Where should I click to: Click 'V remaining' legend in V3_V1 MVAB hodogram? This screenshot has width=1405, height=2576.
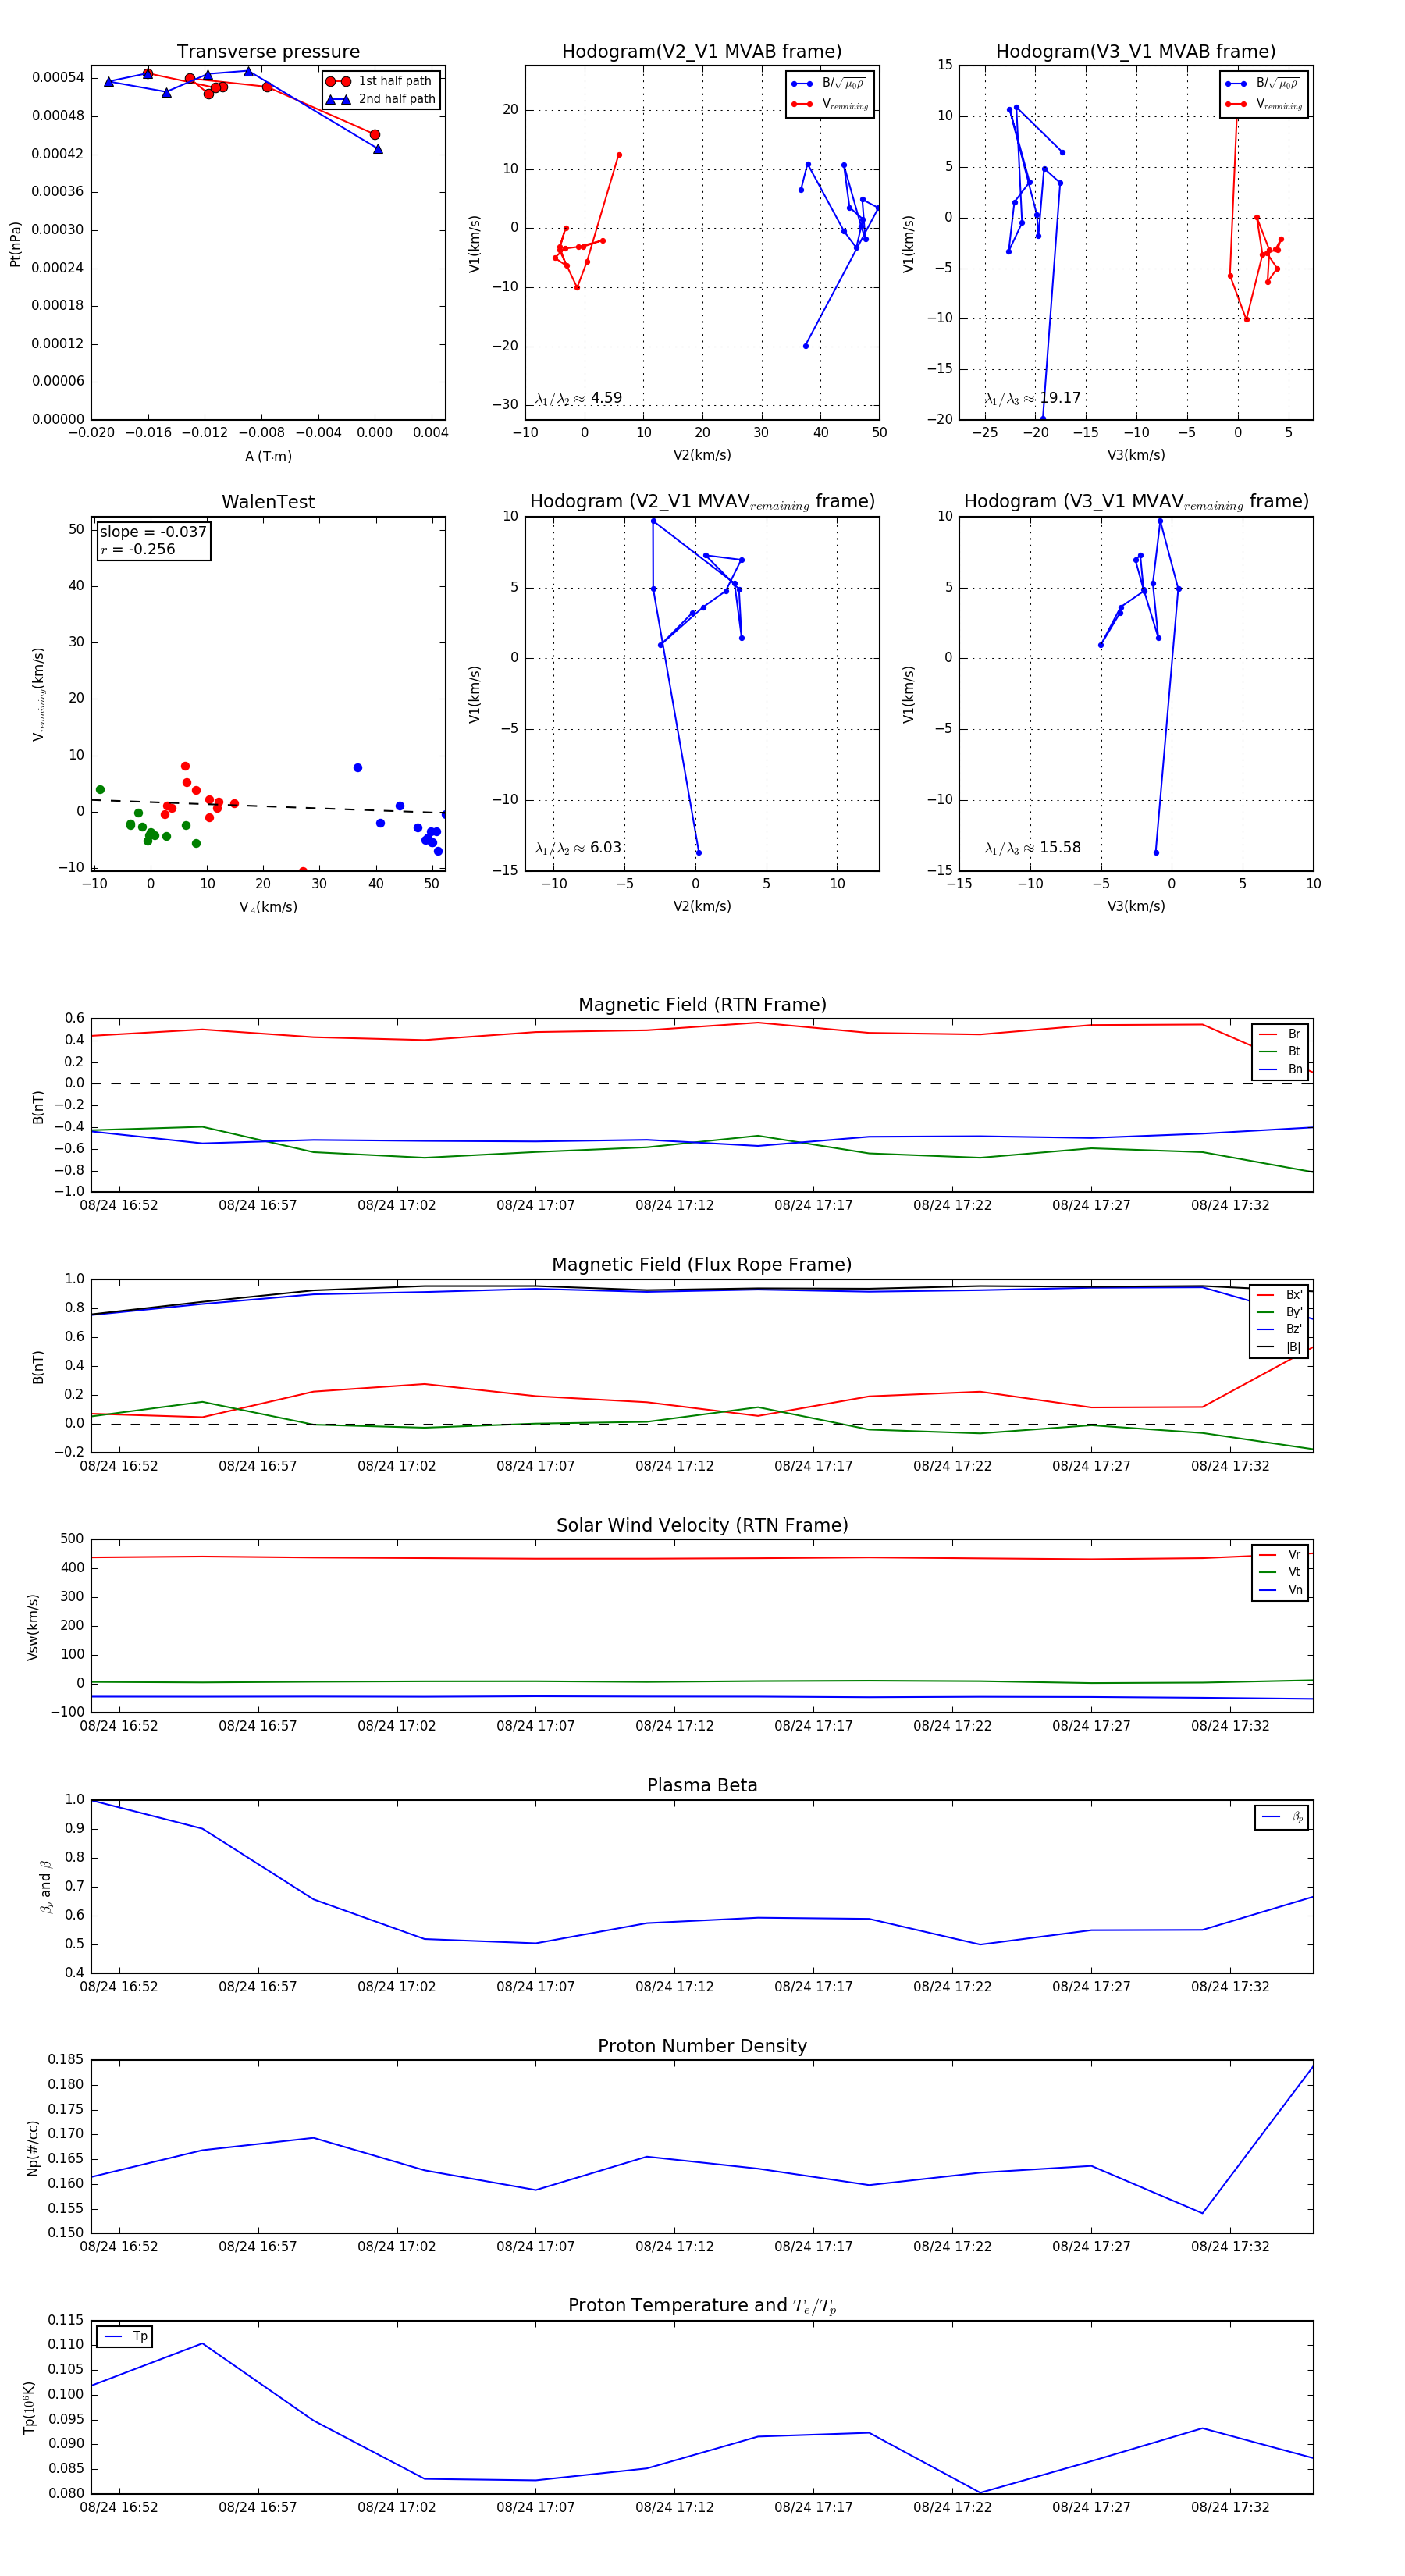point(1264,104)
